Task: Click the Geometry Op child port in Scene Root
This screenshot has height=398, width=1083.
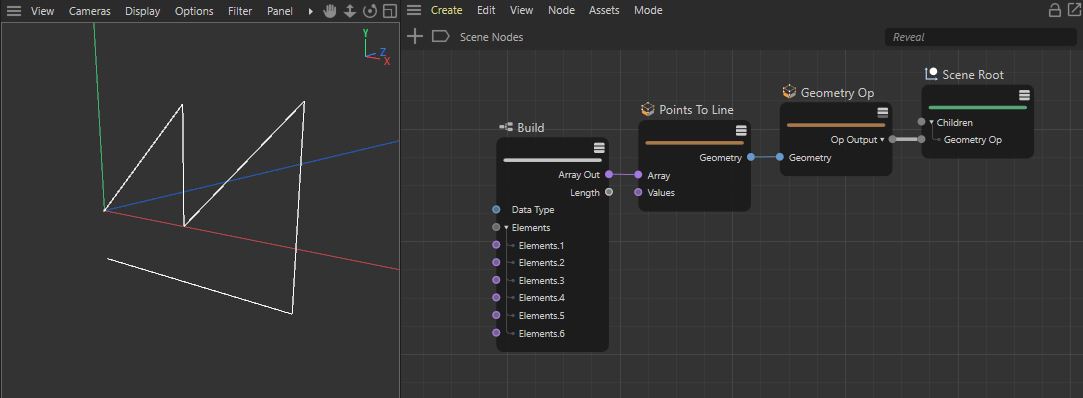Action: (x=921, y=139)
